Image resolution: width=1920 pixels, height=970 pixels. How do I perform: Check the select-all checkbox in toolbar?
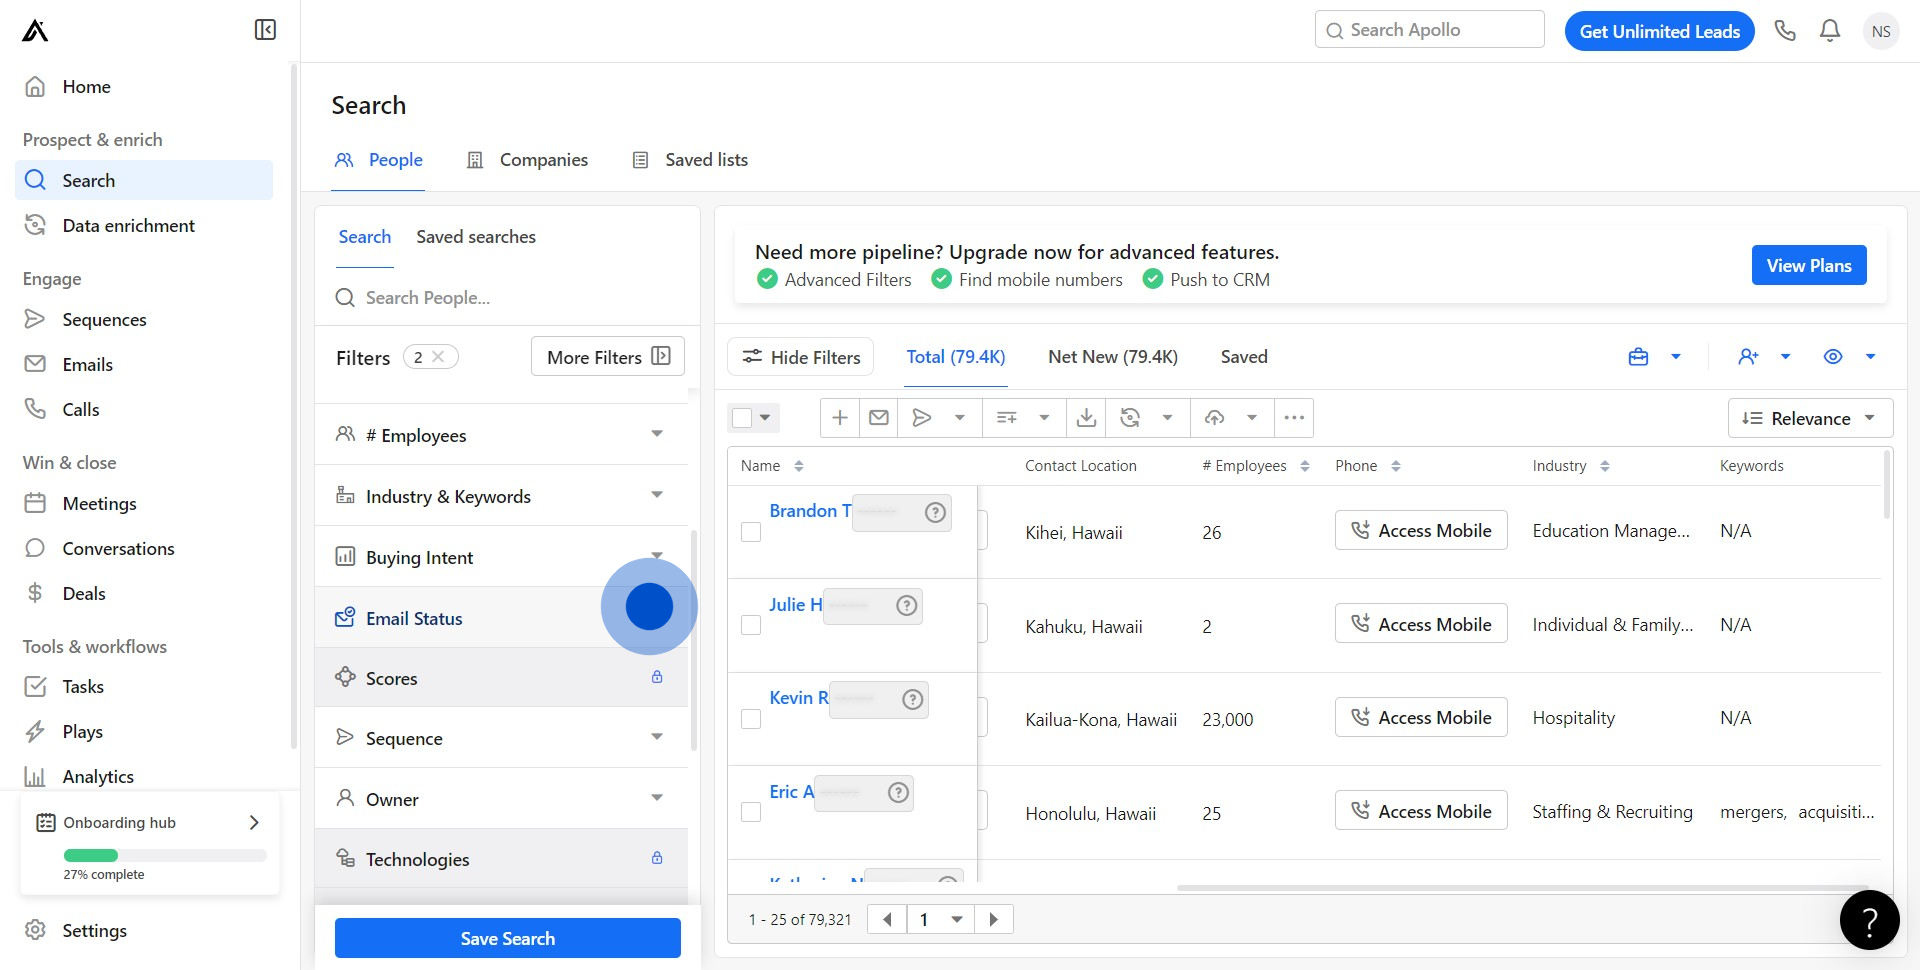[742, 418]
